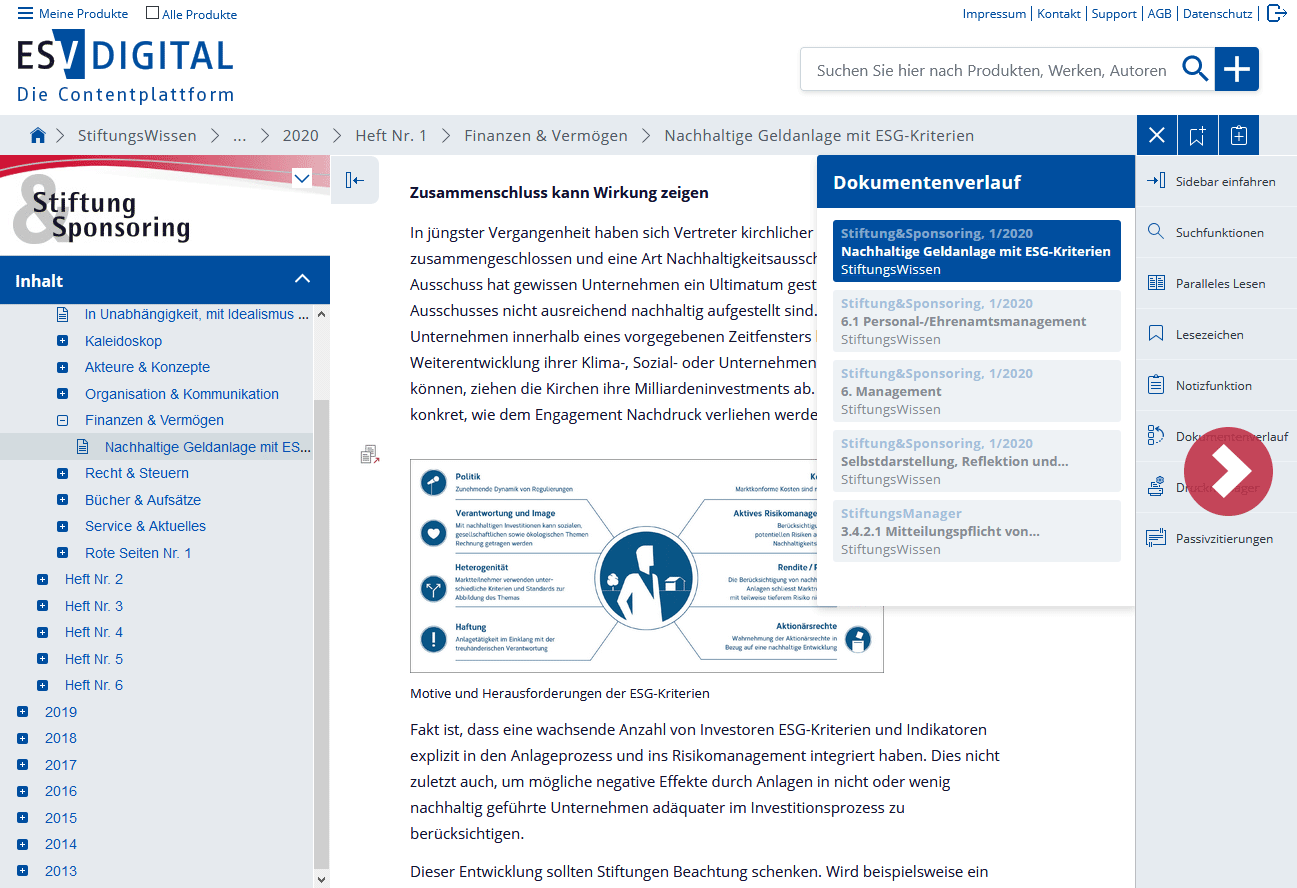Screen dimensions: 1297x888
Task: Expand Organisation & Kommunikation node
Action: click(x=63, y=394)
